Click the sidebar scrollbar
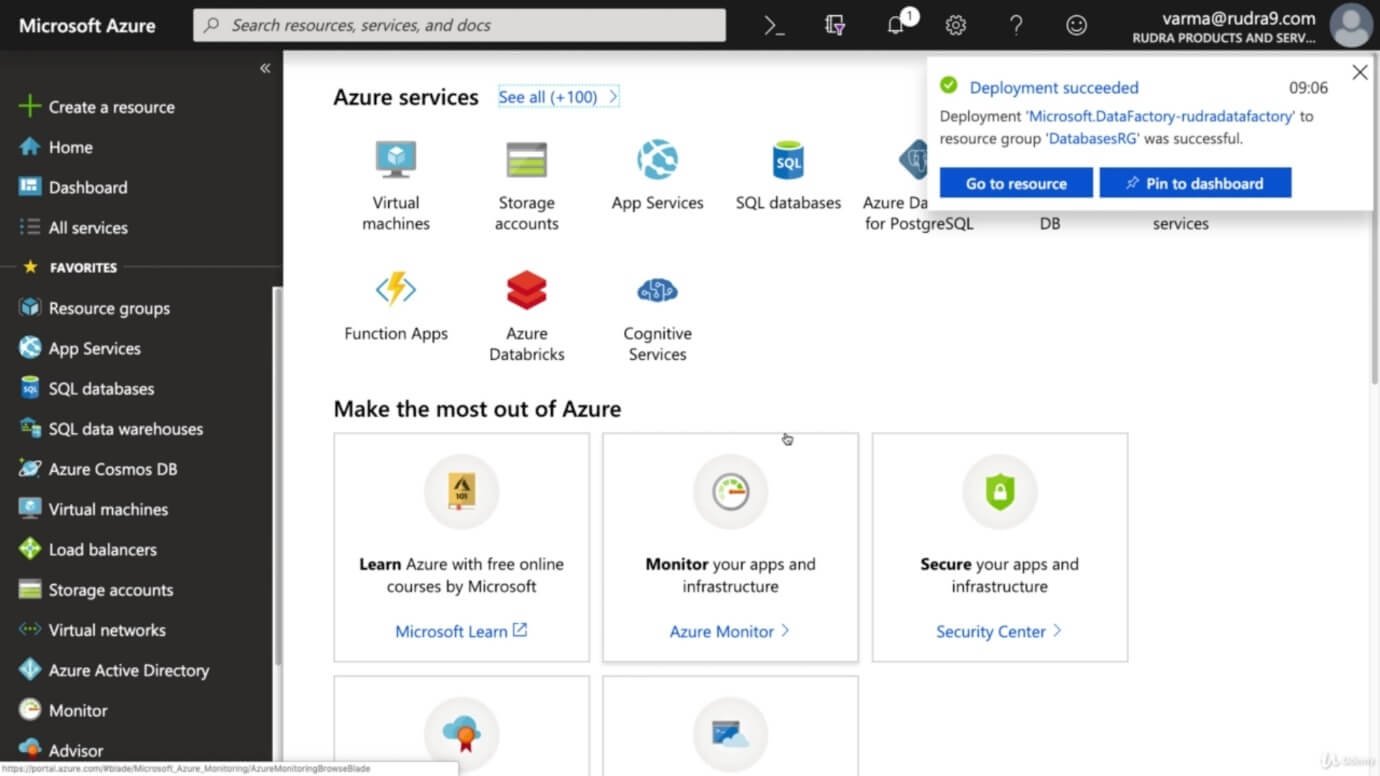 pos(277,475)
